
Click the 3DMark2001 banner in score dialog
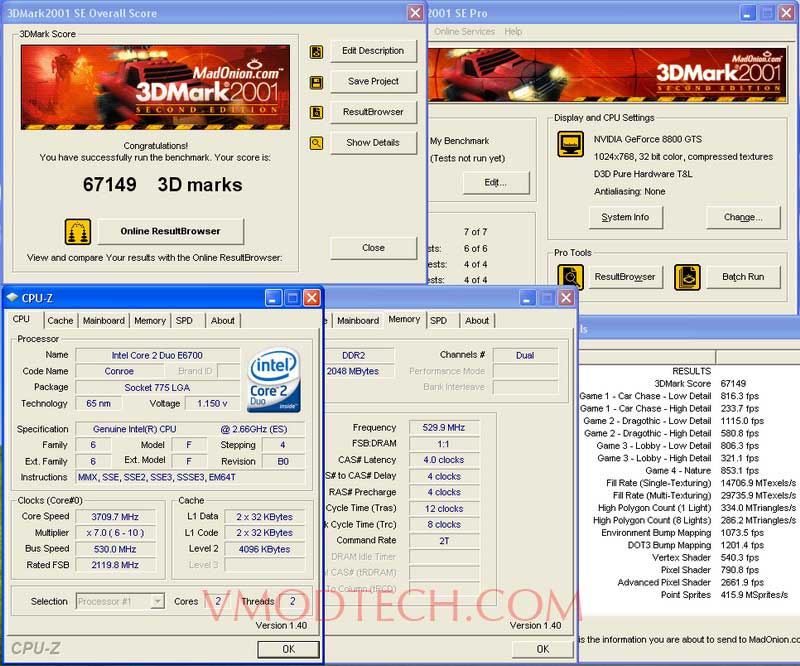[x=156, y=87]
